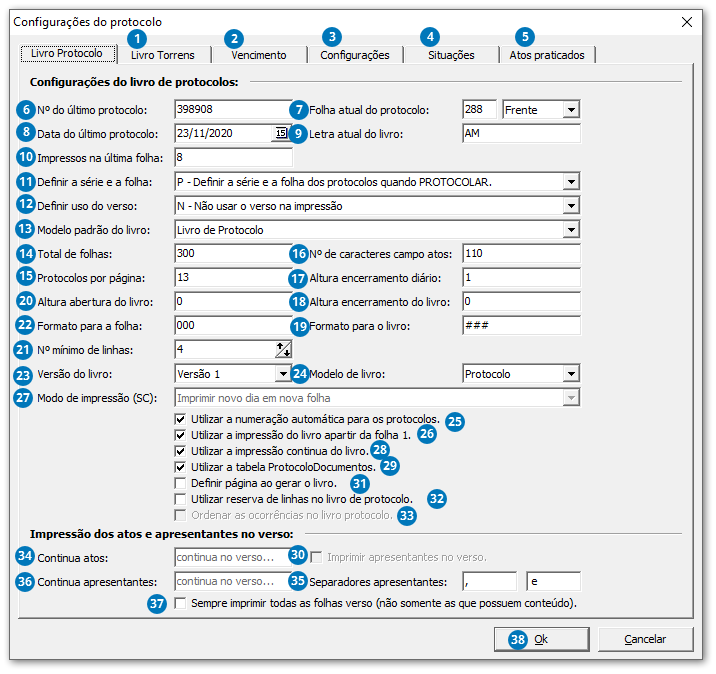Image resolution: width=716 pixels, height=674 pixels.
Task: Click the Nº do último protocolo field
Action: pyautogui.click(x=233, y=109)
